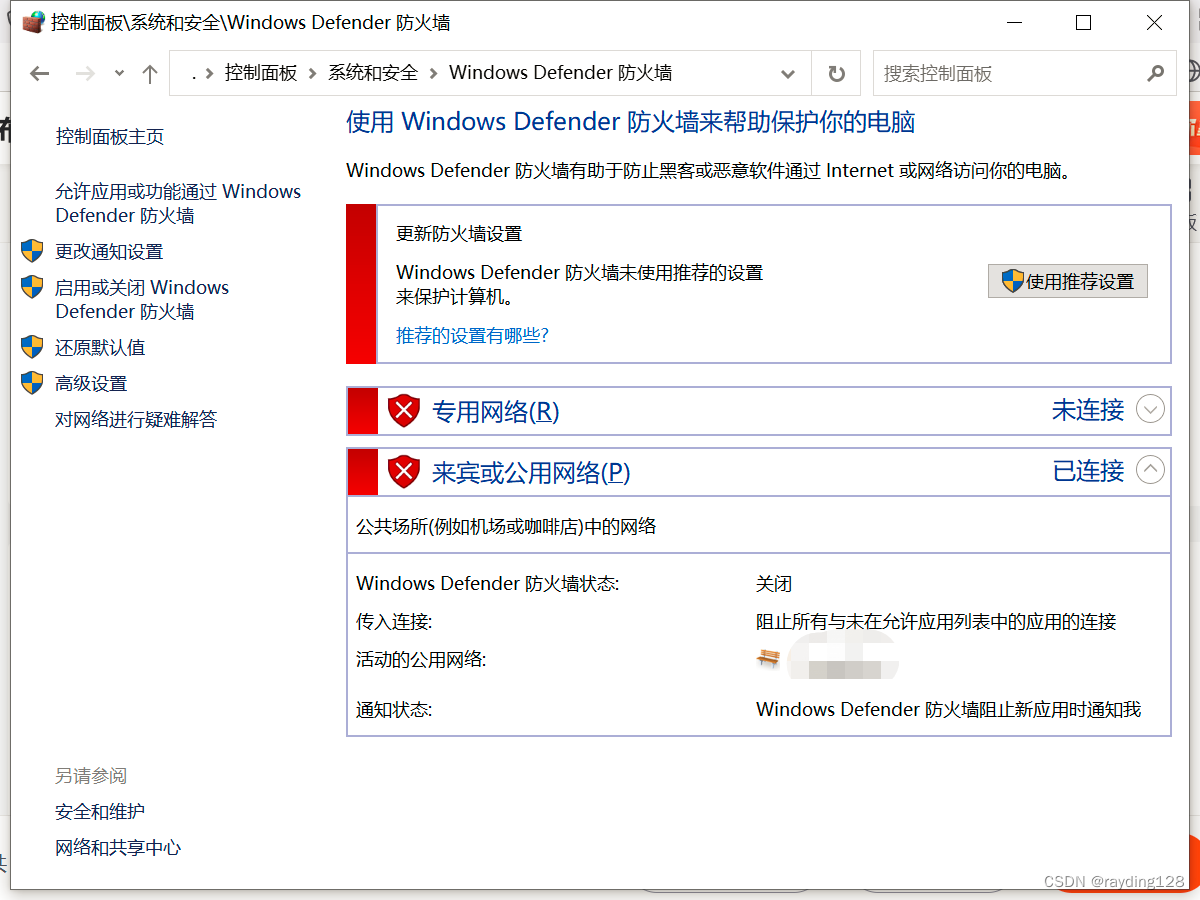Expand the address bar history dropdown

click(788, 73)
